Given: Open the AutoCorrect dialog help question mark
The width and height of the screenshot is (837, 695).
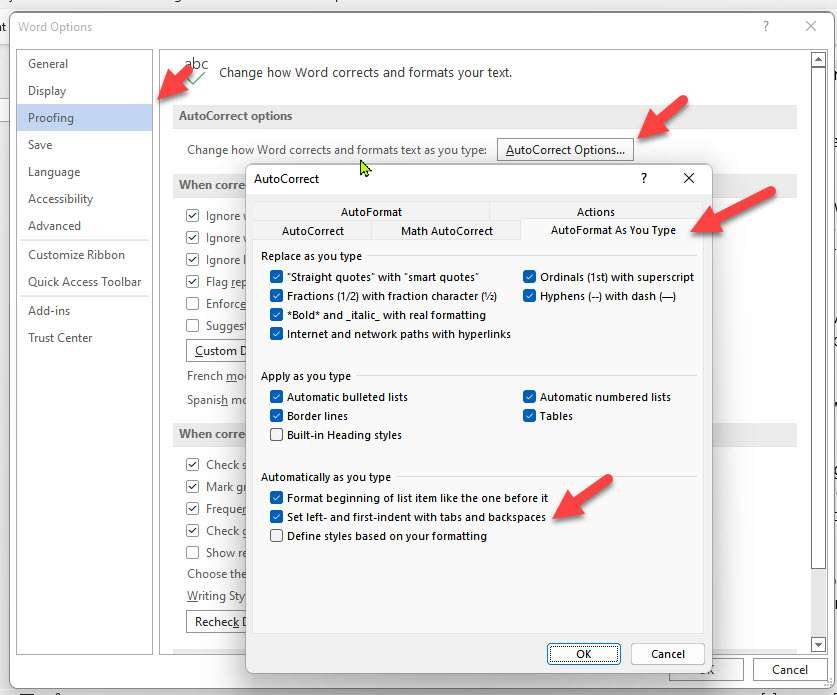Looking at the screenshot, I should [x=644, y=178].
